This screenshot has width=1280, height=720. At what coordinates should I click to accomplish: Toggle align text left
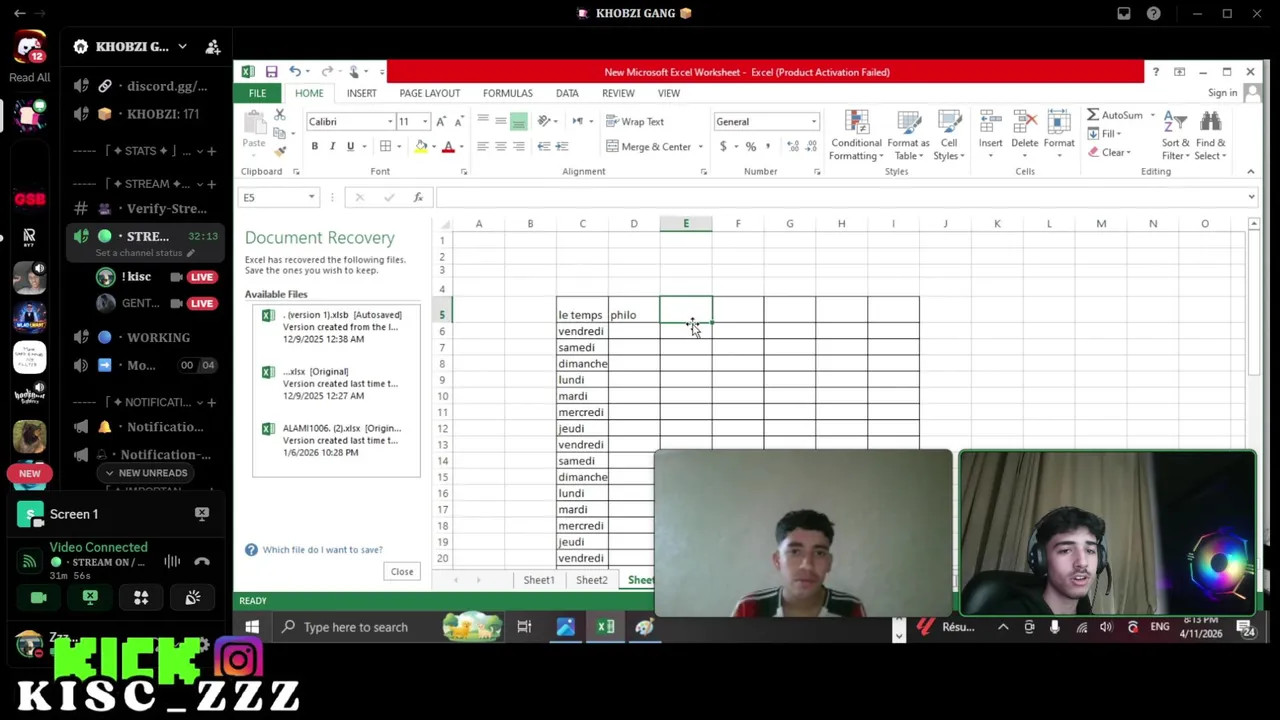(482, 146)
